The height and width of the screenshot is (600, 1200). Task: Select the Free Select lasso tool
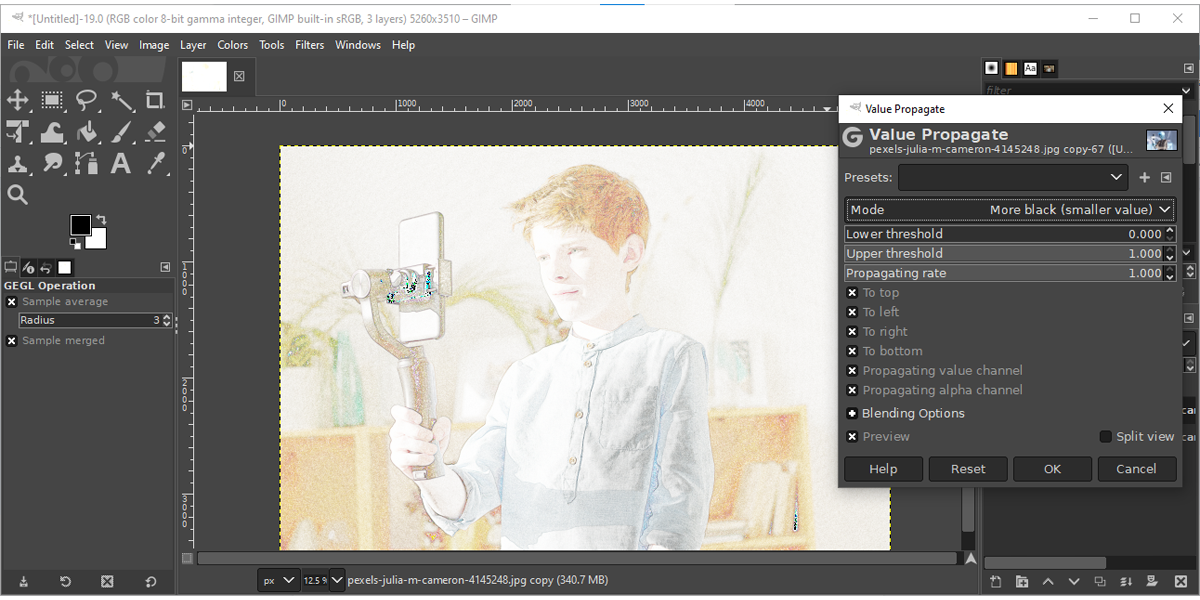tap(86, 100)
